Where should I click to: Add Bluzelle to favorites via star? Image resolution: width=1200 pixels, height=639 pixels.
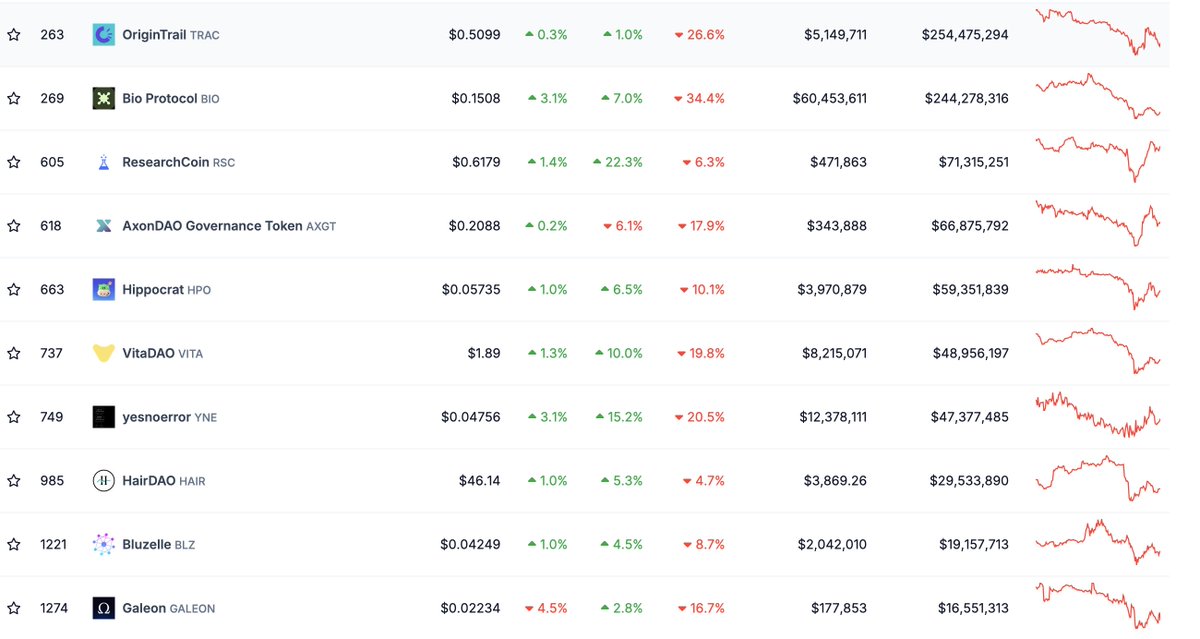(x=14, y=545)
